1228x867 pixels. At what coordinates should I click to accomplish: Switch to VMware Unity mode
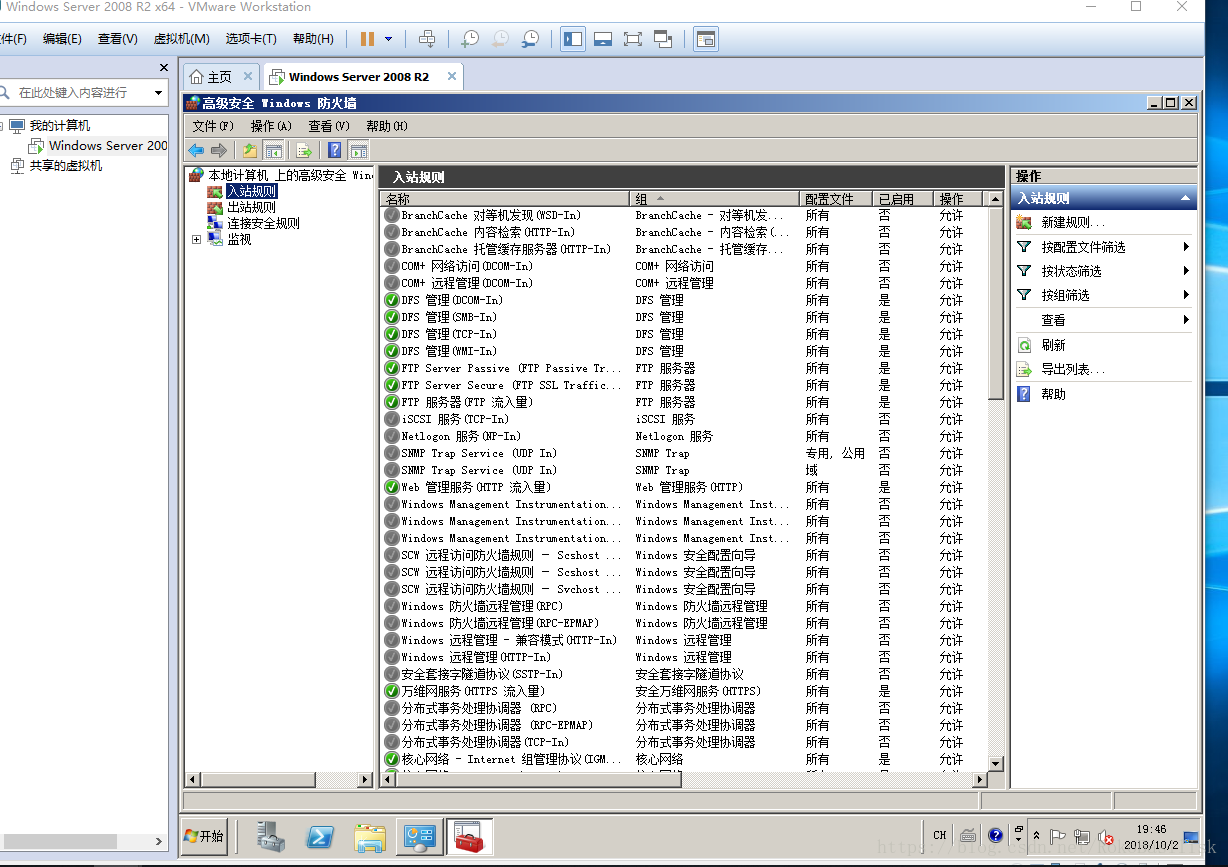pos(663,39)
